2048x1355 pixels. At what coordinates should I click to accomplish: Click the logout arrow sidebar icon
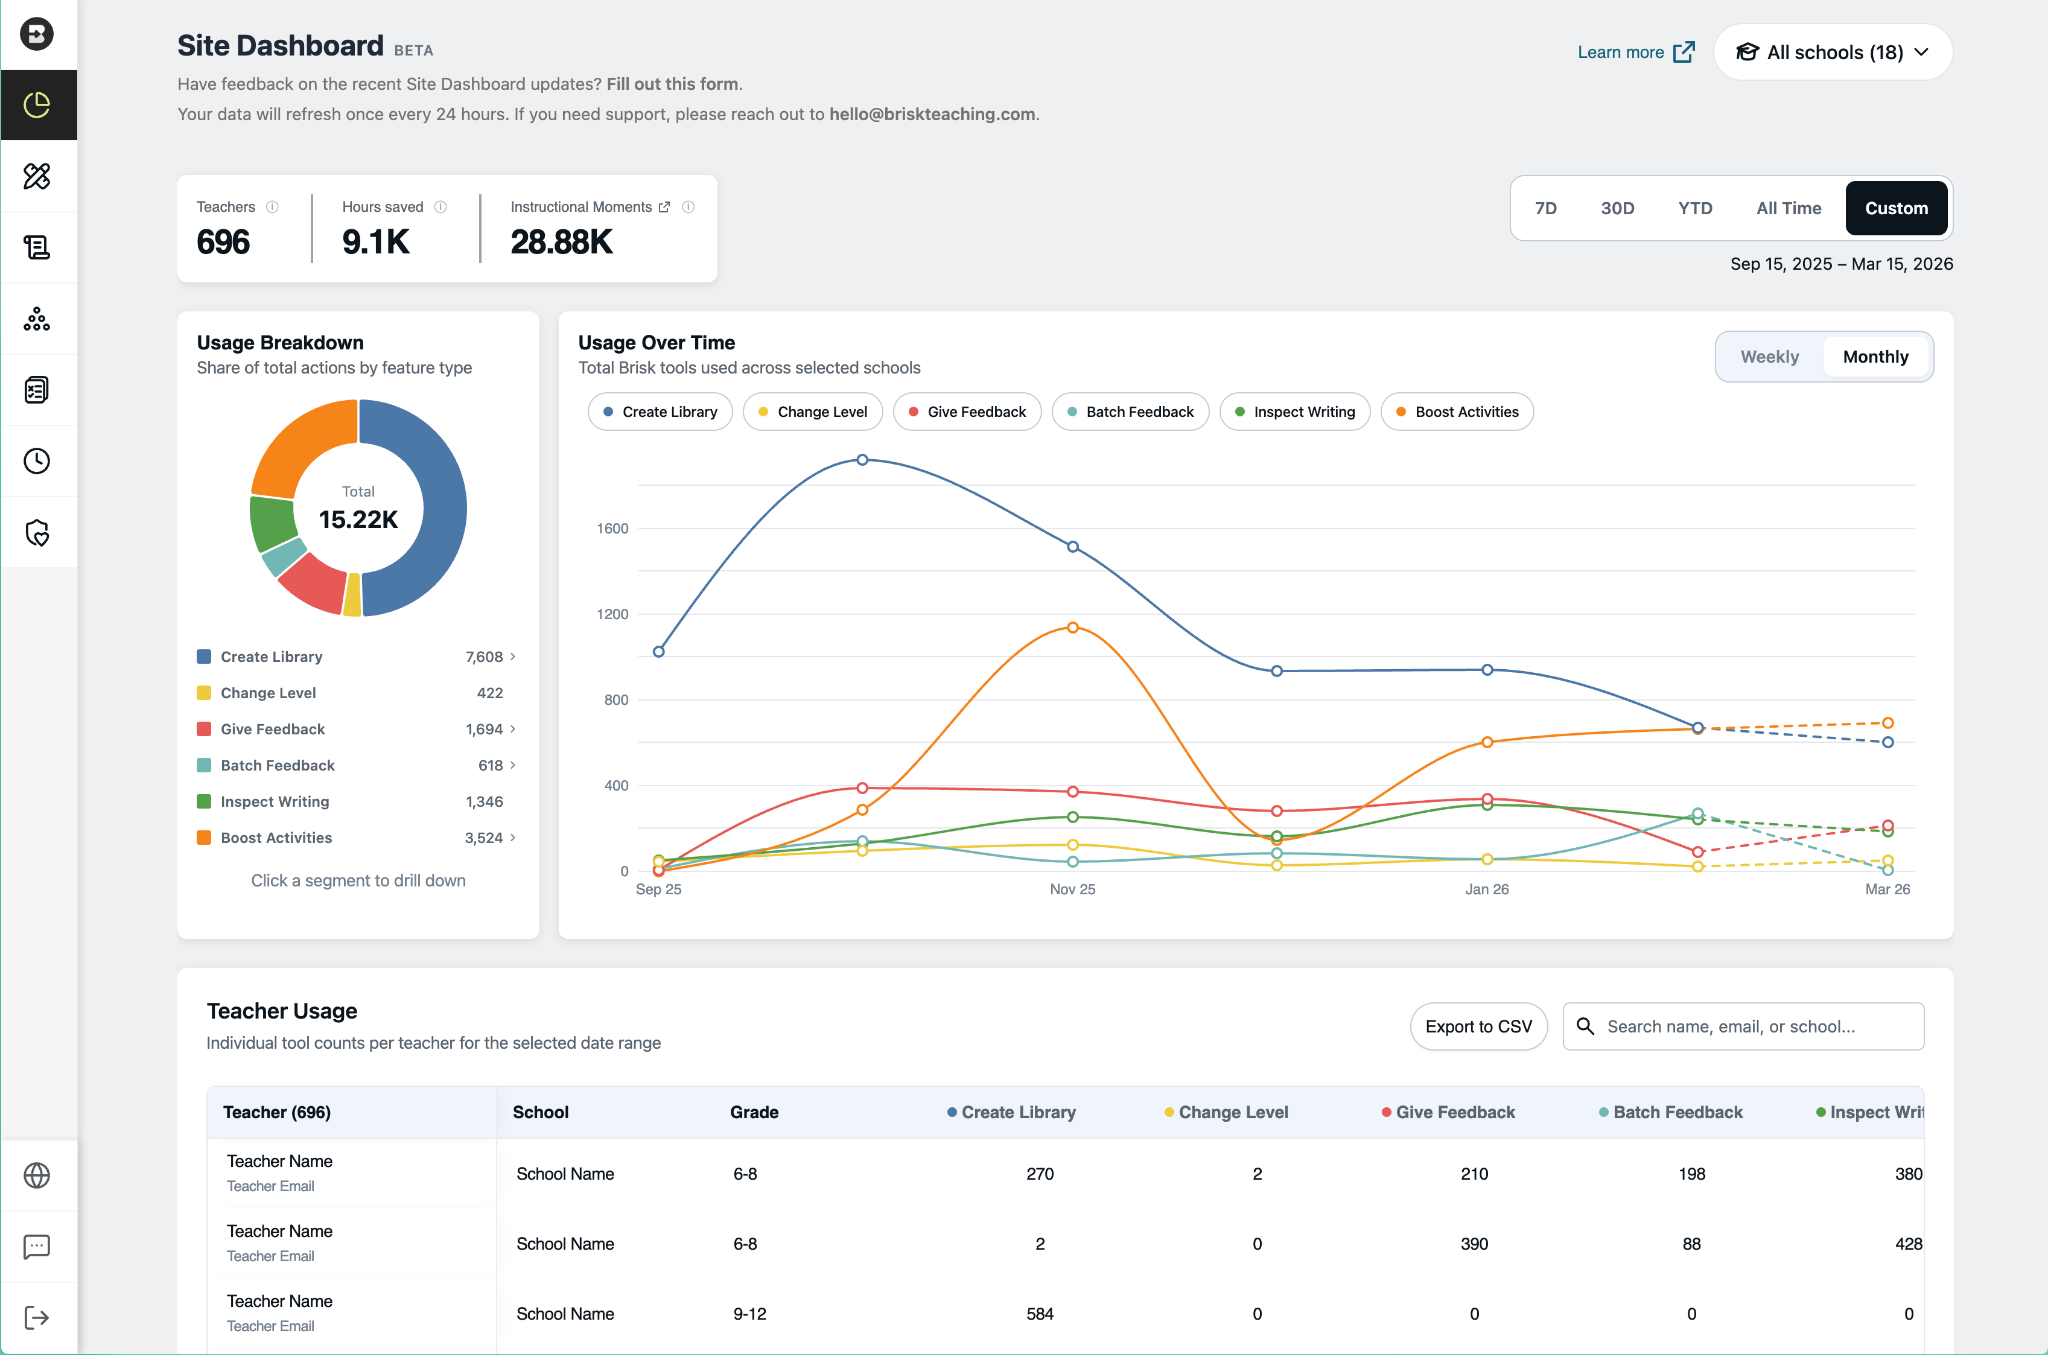coord(37,1317)
